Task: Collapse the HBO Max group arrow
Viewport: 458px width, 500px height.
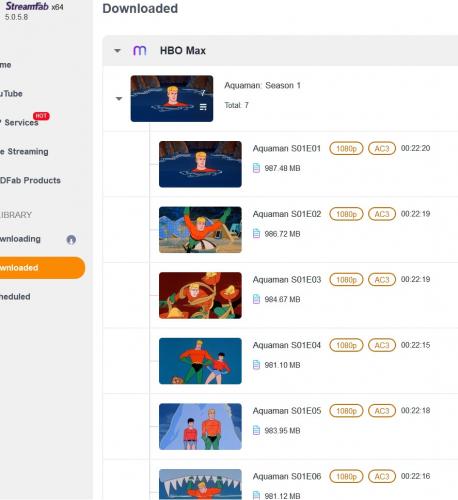Action: [117, 51]
